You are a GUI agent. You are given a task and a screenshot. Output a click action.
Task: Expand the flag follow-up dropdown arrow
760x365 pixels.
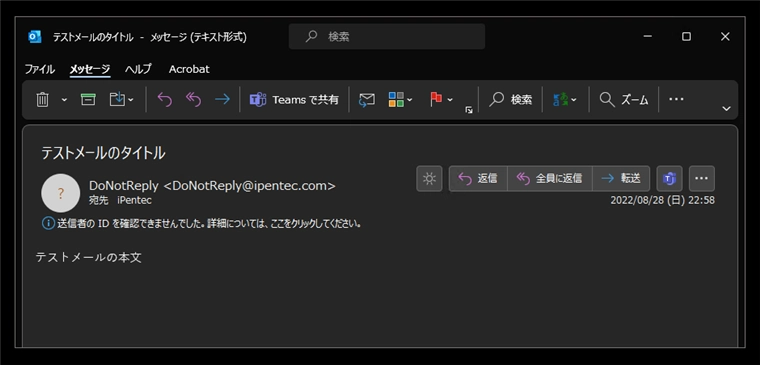tap(450, 100)
